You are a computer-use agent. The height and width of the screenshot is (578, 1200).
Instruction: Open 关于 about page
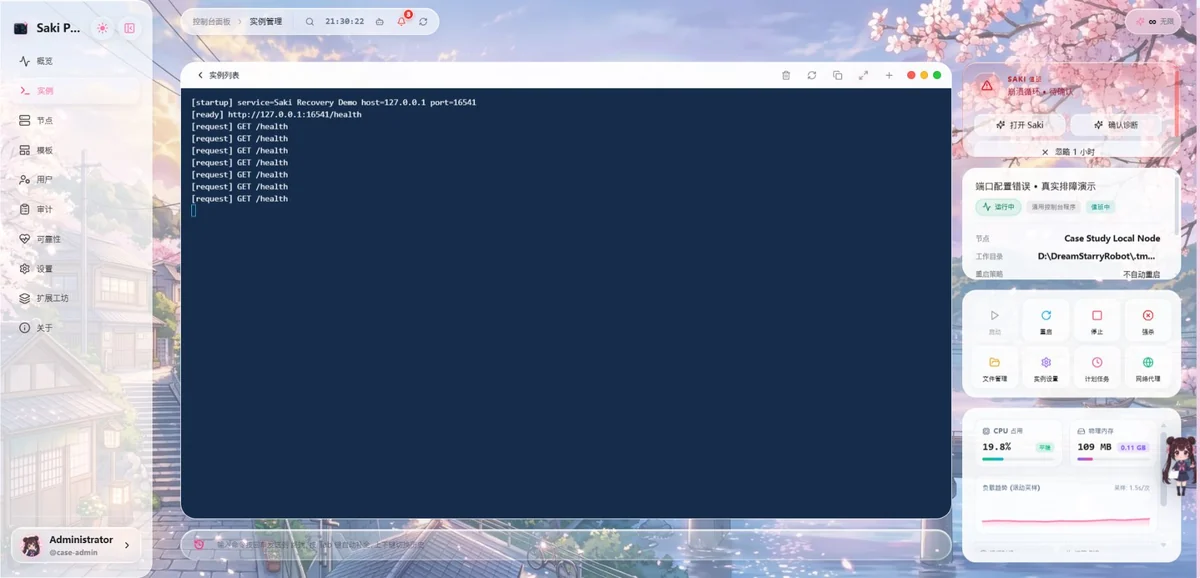pyautogui.click(x=76, y=328)
